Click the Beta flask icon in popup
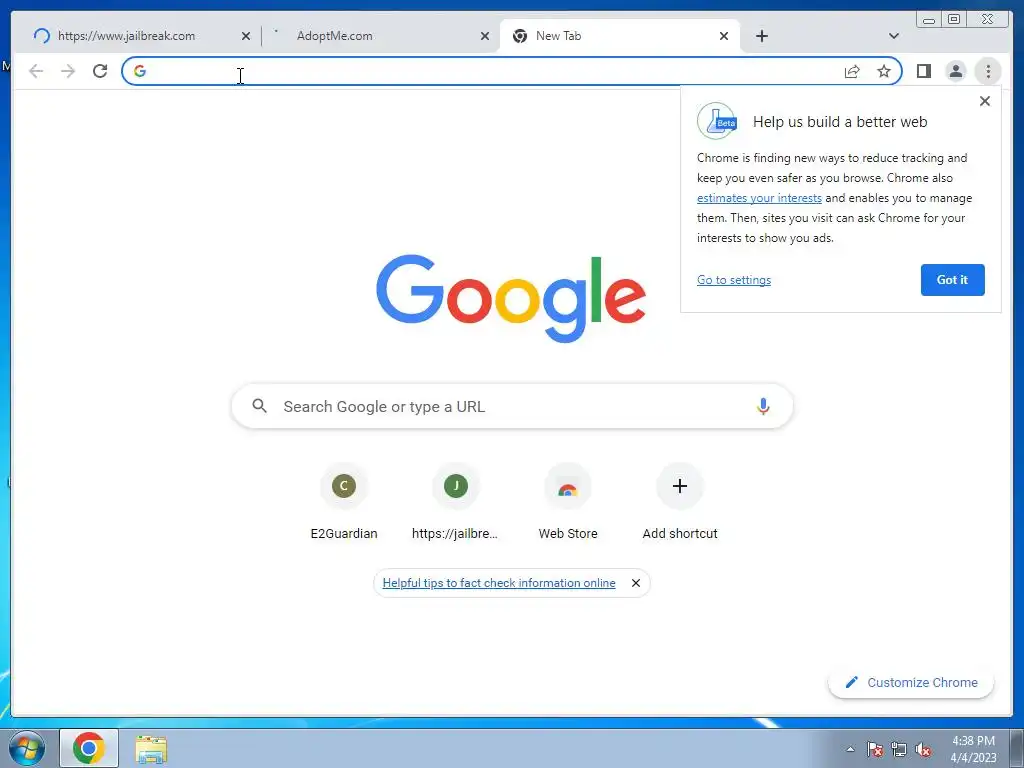 point(717,121)
